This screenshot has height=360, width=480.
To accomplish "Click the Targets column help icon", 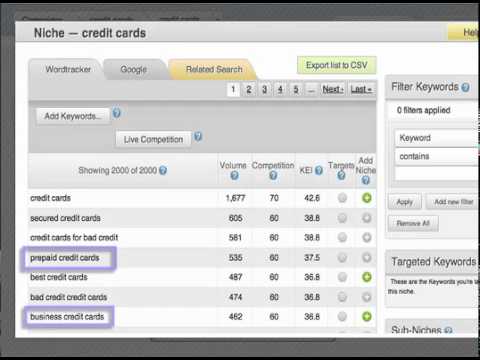I will pyautogui.click(x=341, y=175).
